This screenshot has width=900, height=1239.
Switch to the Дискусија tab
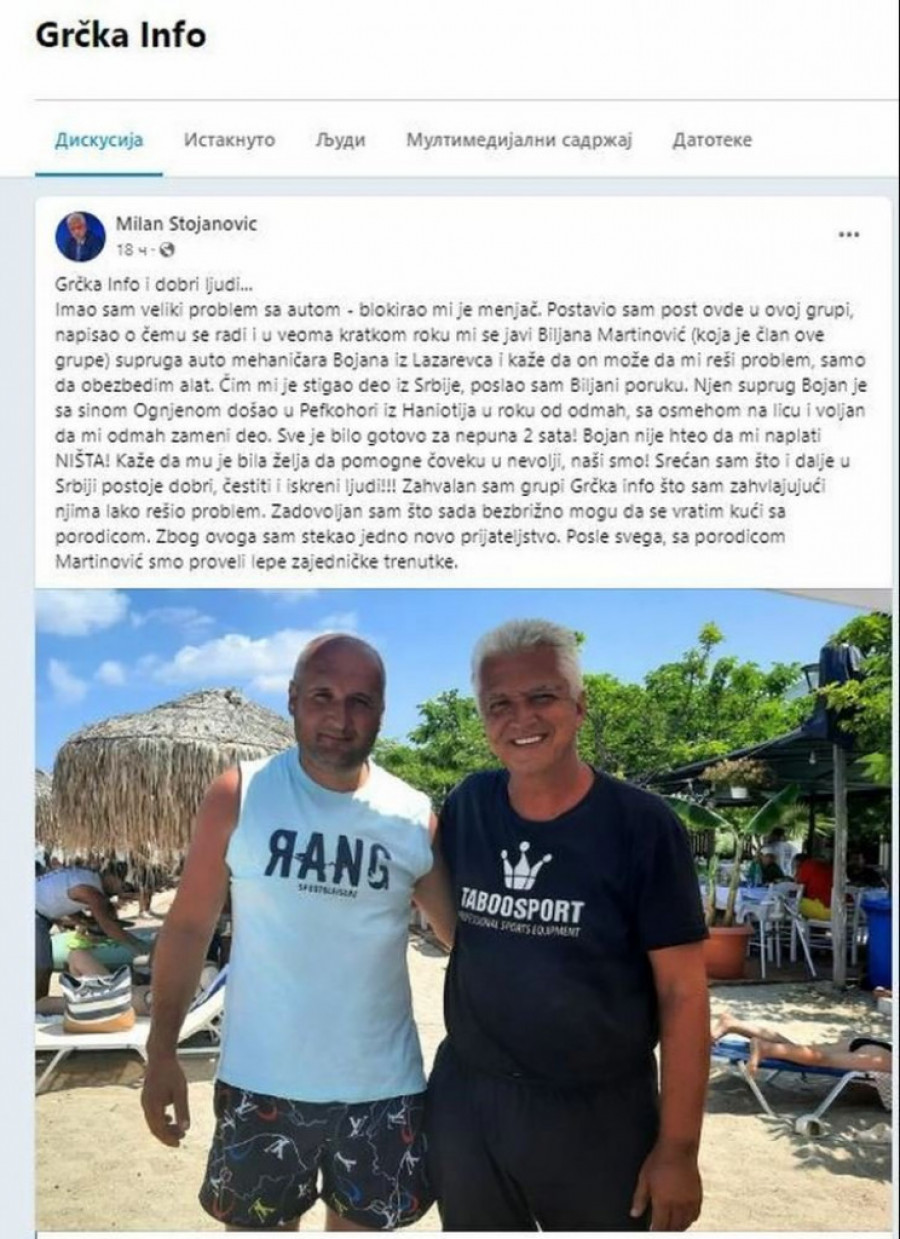(x=98, y=140)
